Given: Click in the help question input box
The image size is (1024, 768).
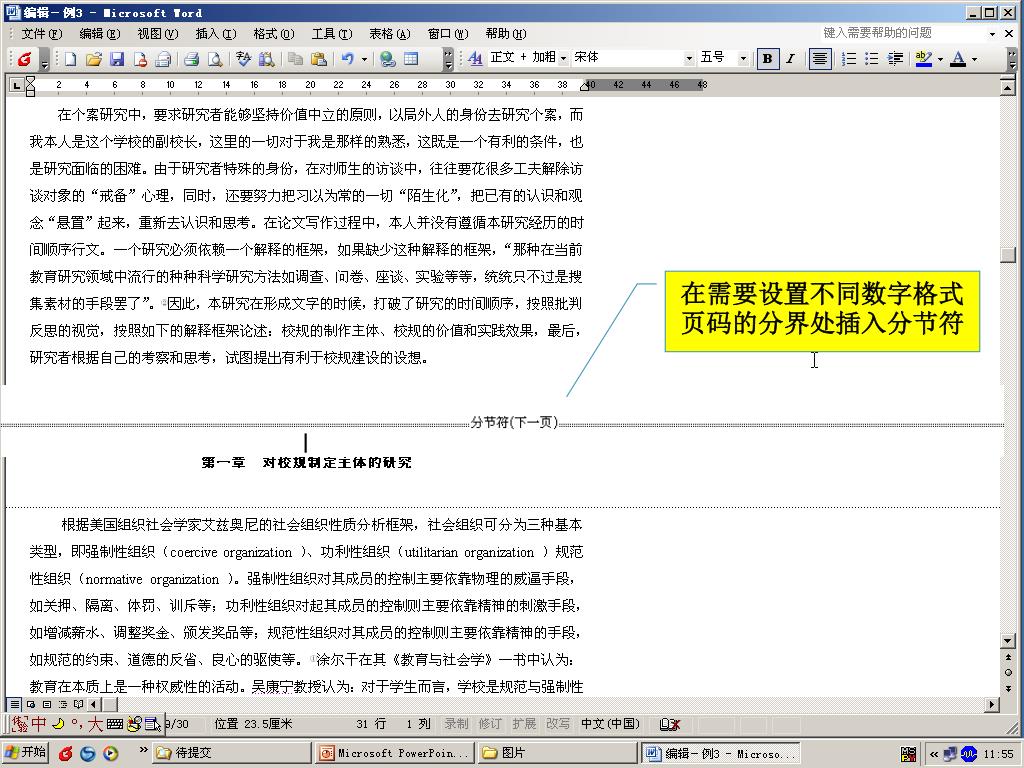Looking at the screenshot, I should [903, 33].
